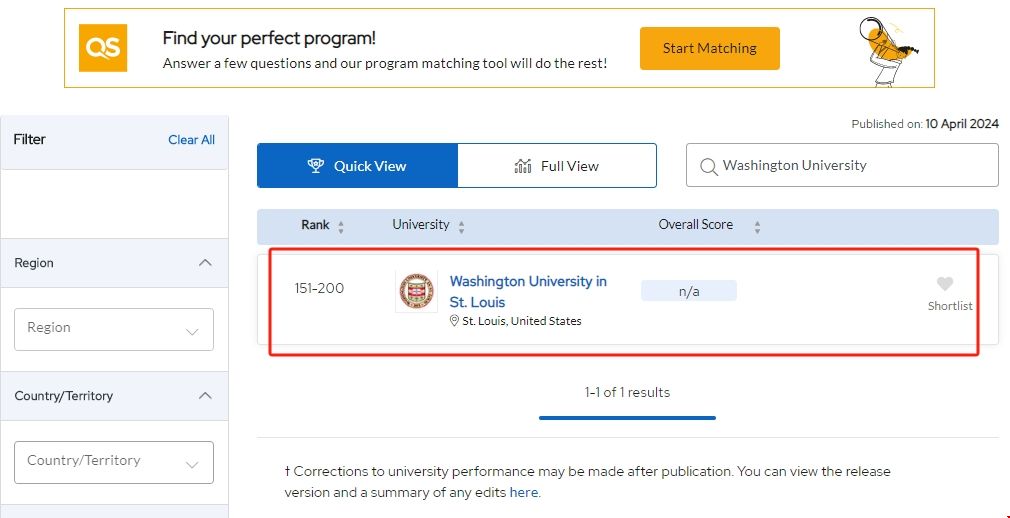Click the university search input field
Viewport: 1010px width, 518px height.
(x=855, y=166)
